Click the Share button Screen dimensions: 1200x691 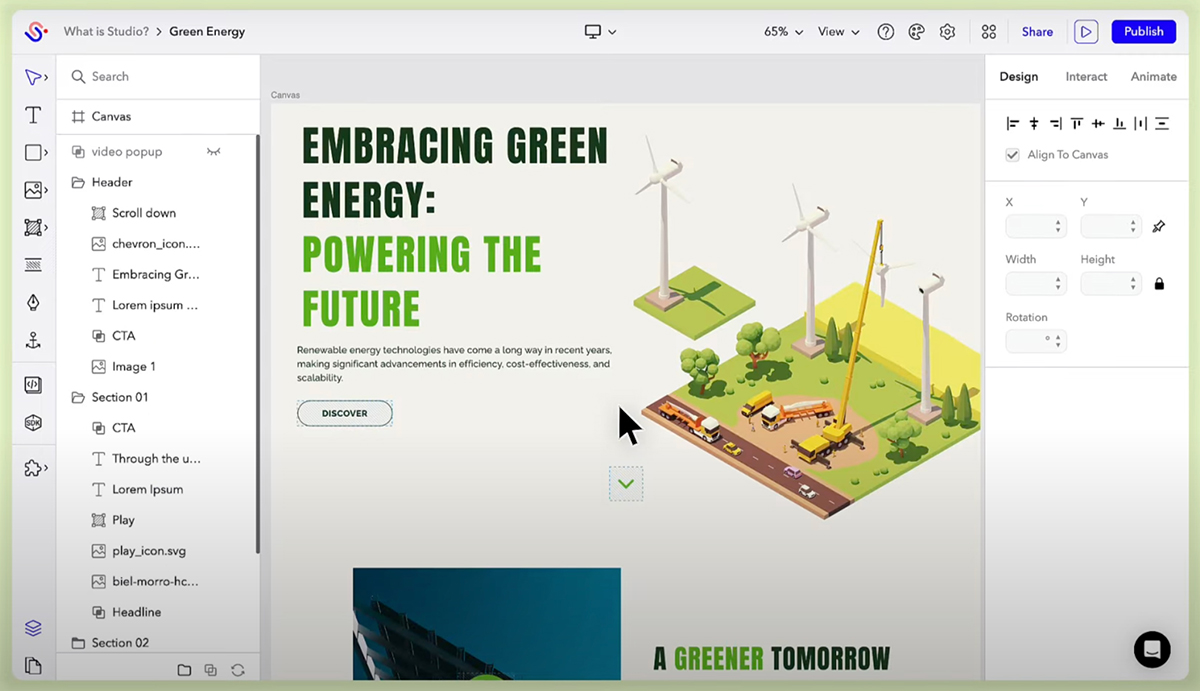pos(1037,32)
